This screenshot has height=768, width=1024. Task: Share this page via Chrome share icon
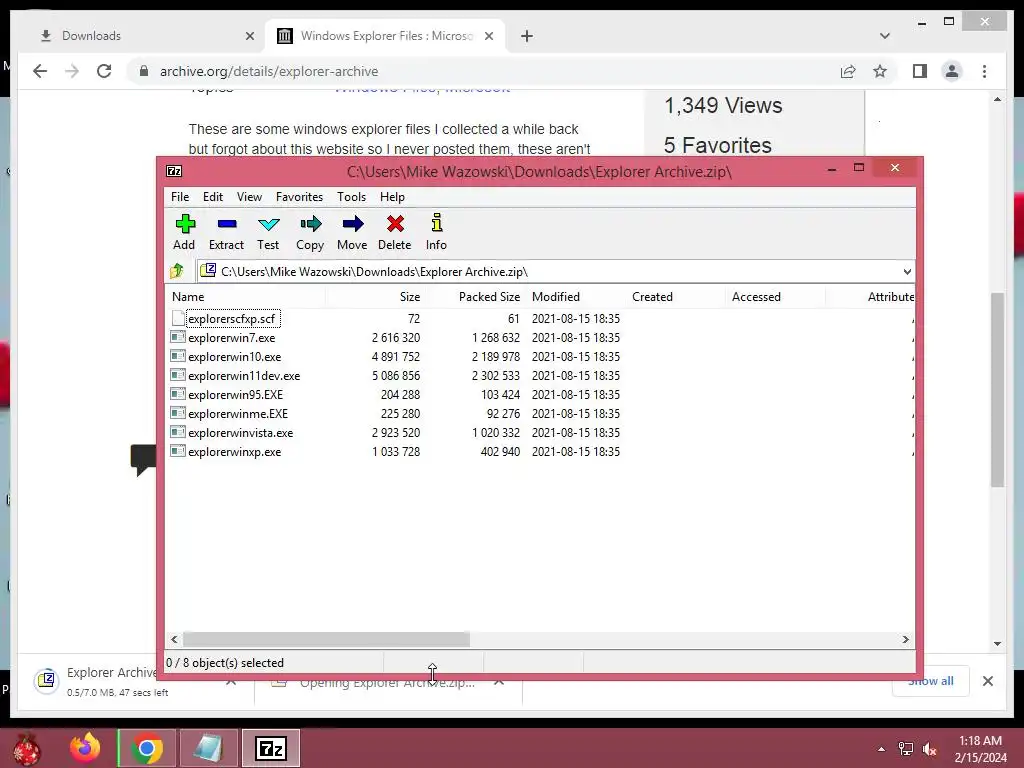pos(848,71)
